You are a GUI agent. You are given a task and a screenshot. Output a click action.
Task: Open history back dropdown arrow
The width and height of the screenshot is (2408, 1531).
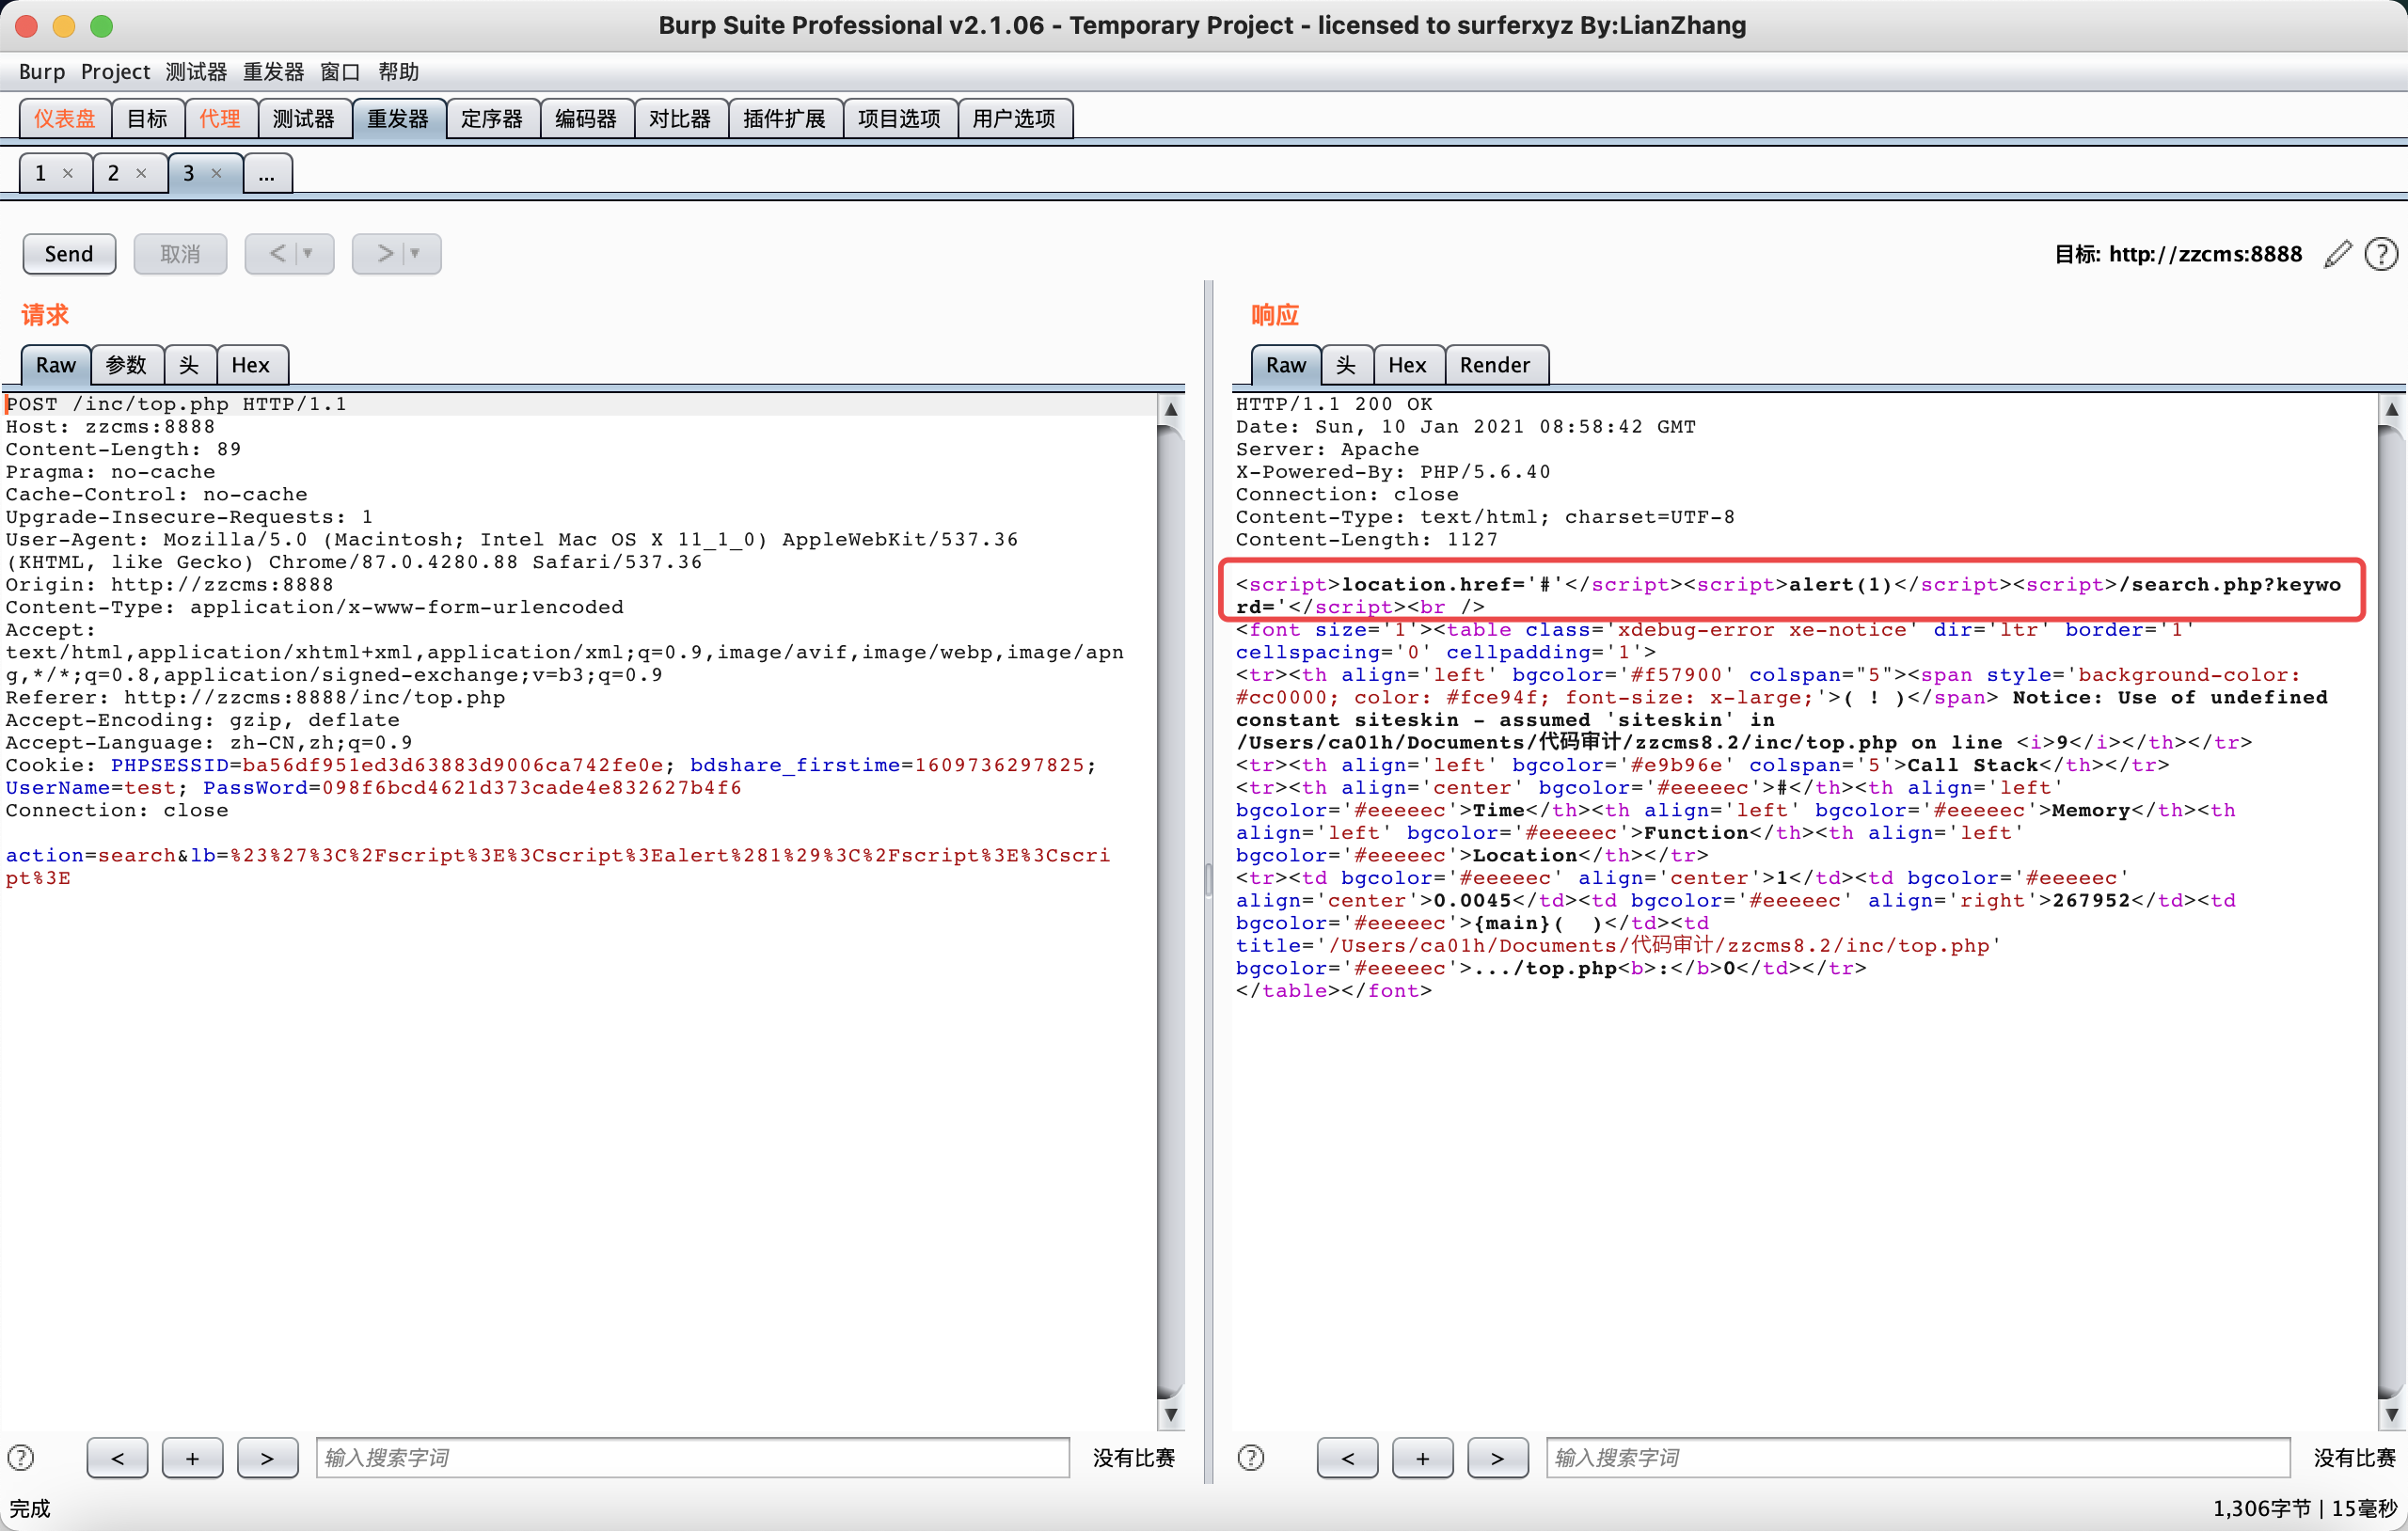308,254
